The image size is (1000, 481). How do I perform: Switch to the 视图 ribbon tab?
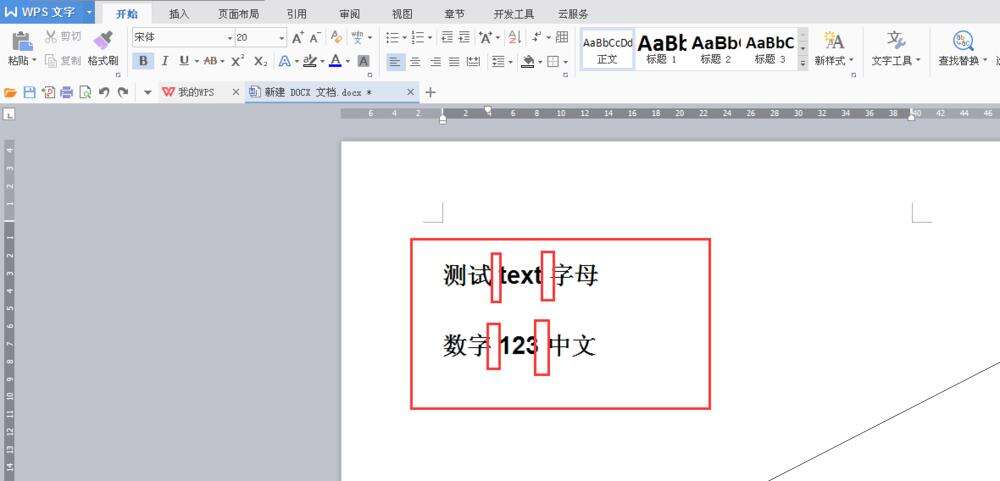(402, 13)
